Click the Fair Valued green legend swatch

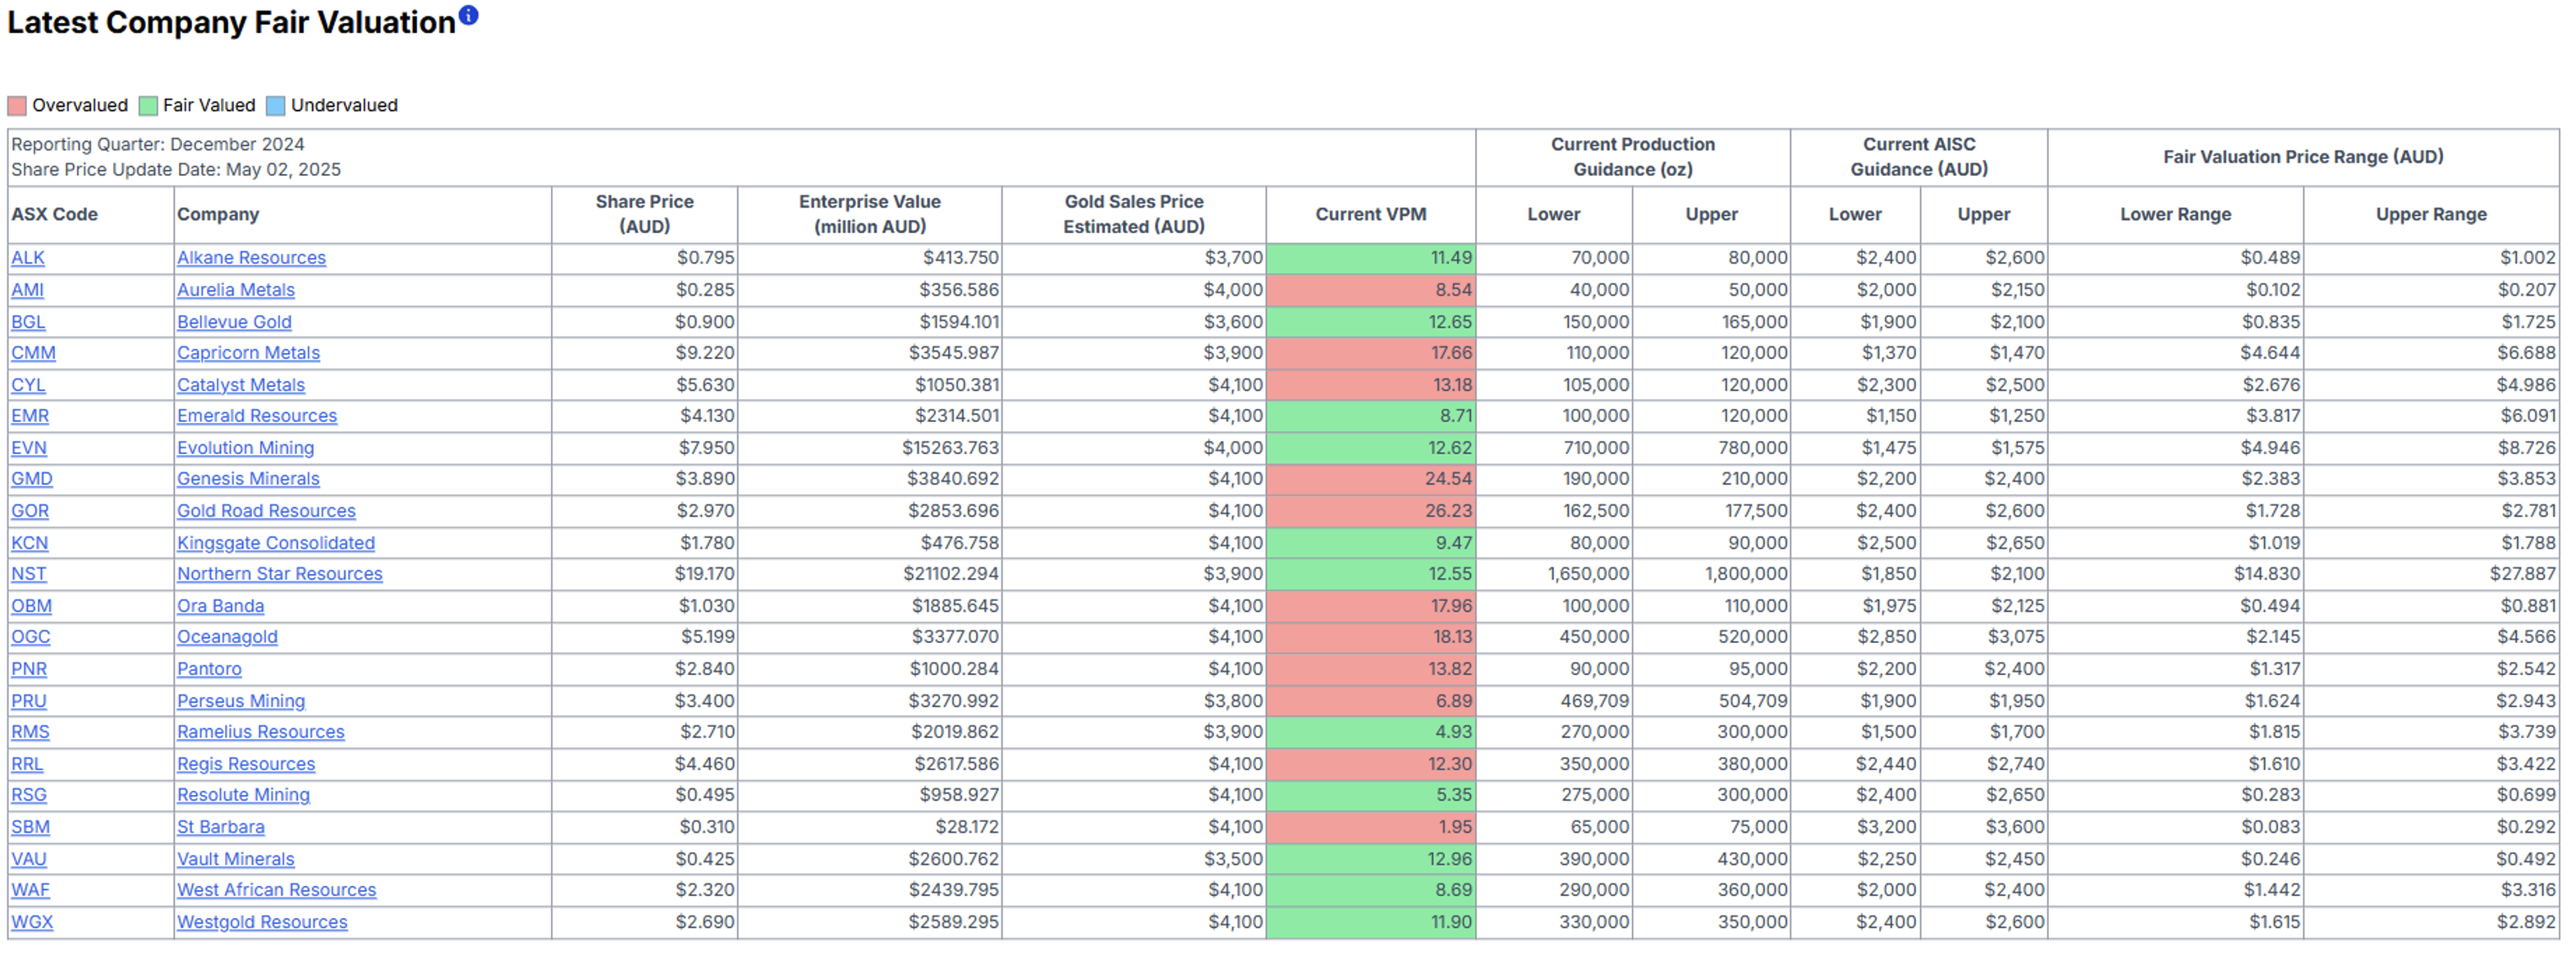(148, 106)
